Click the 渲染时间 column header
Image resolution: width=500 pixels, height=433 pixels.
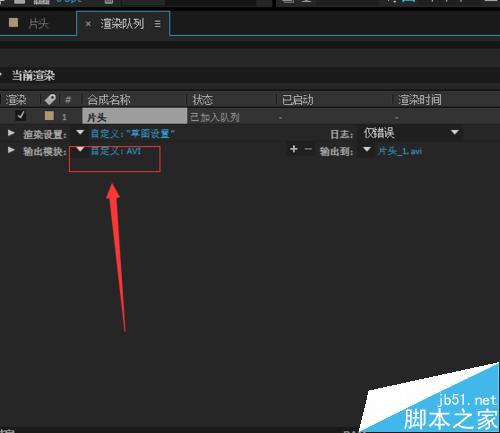point(420,100)
